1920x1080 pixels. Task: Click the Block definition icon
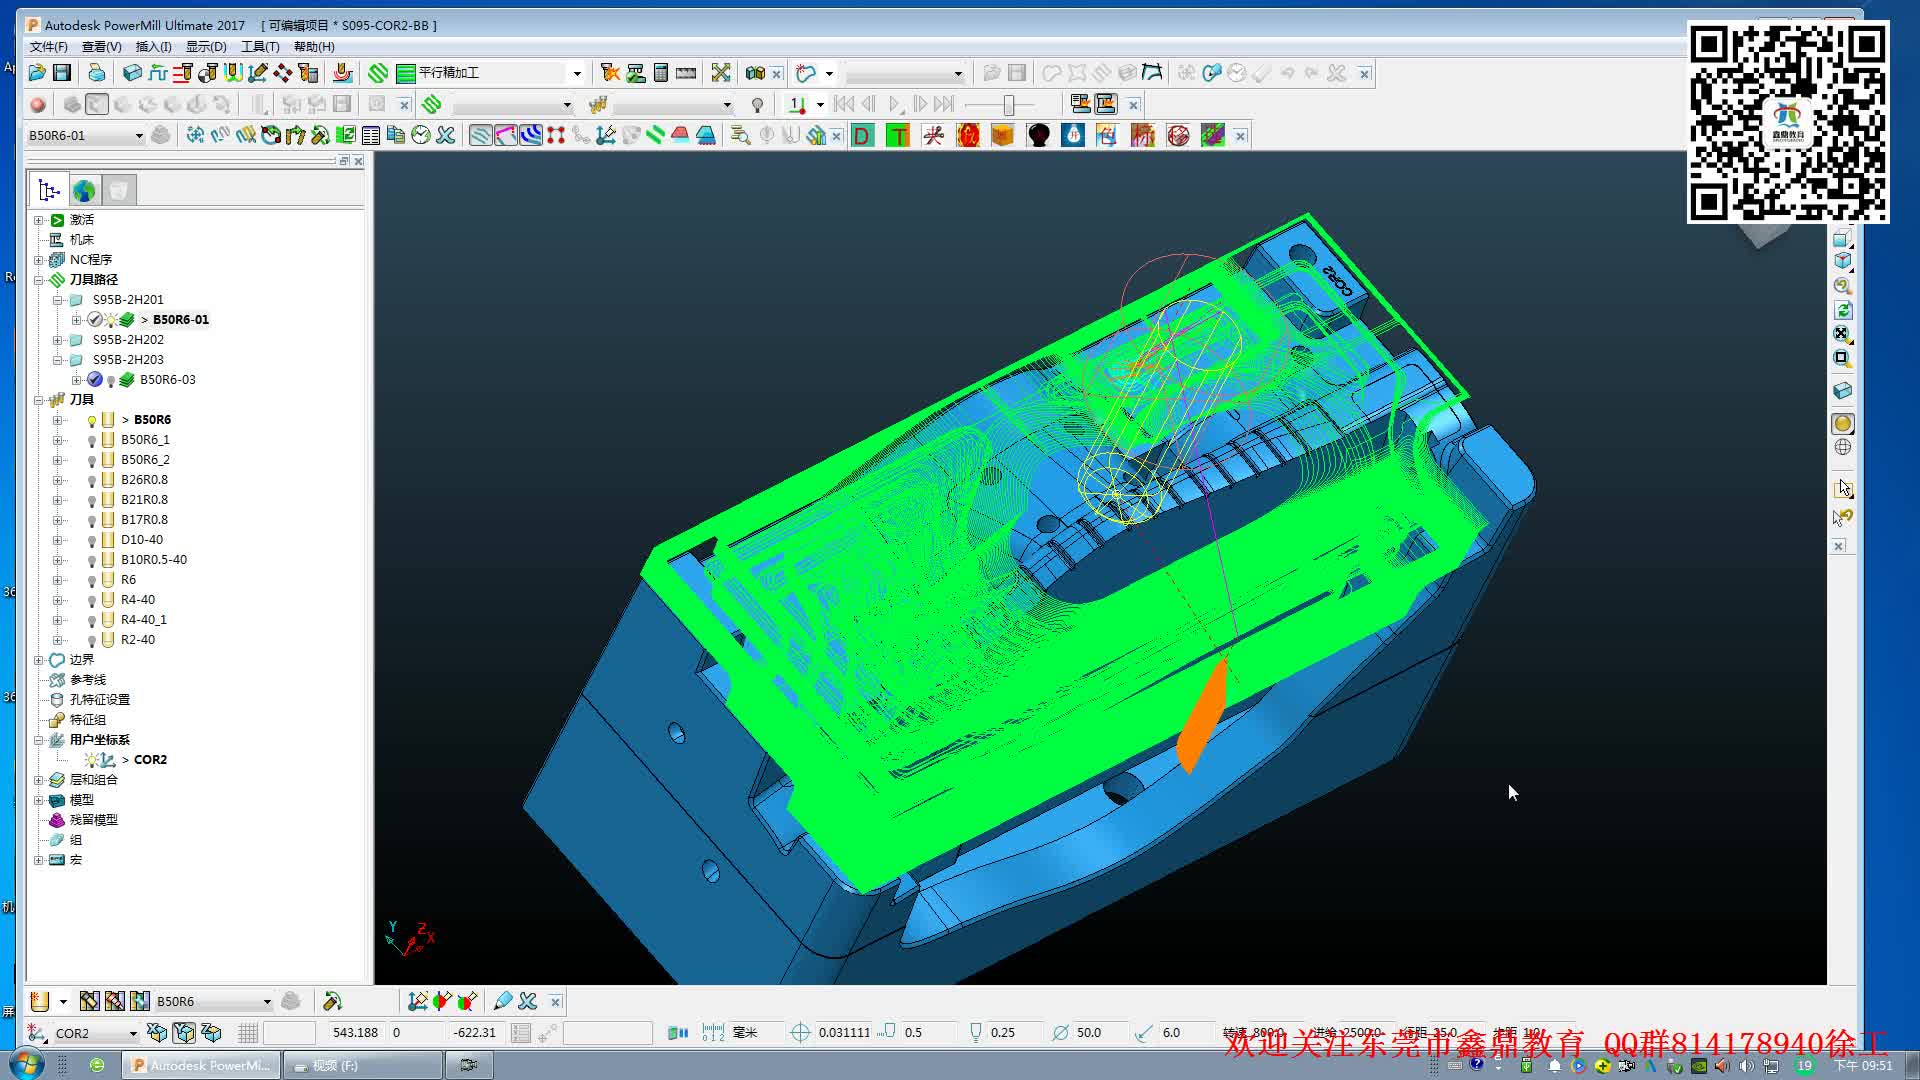132,73
